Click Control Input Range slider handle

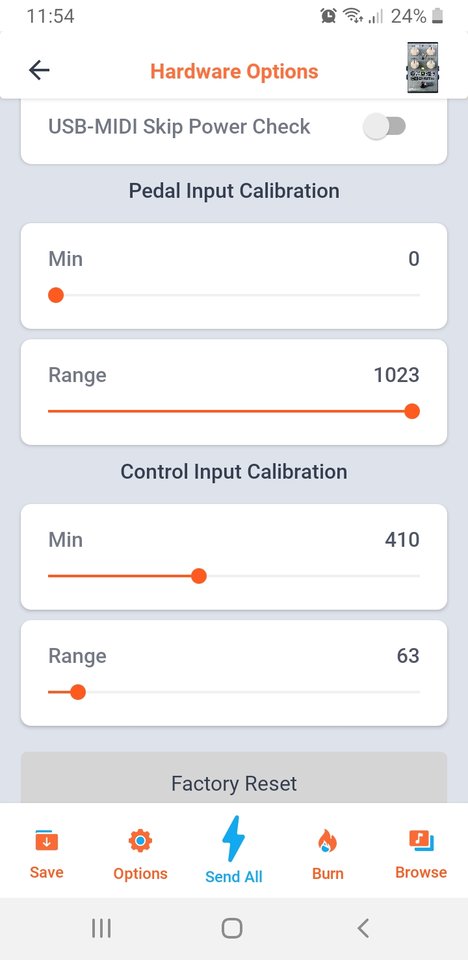coord(78,692)
